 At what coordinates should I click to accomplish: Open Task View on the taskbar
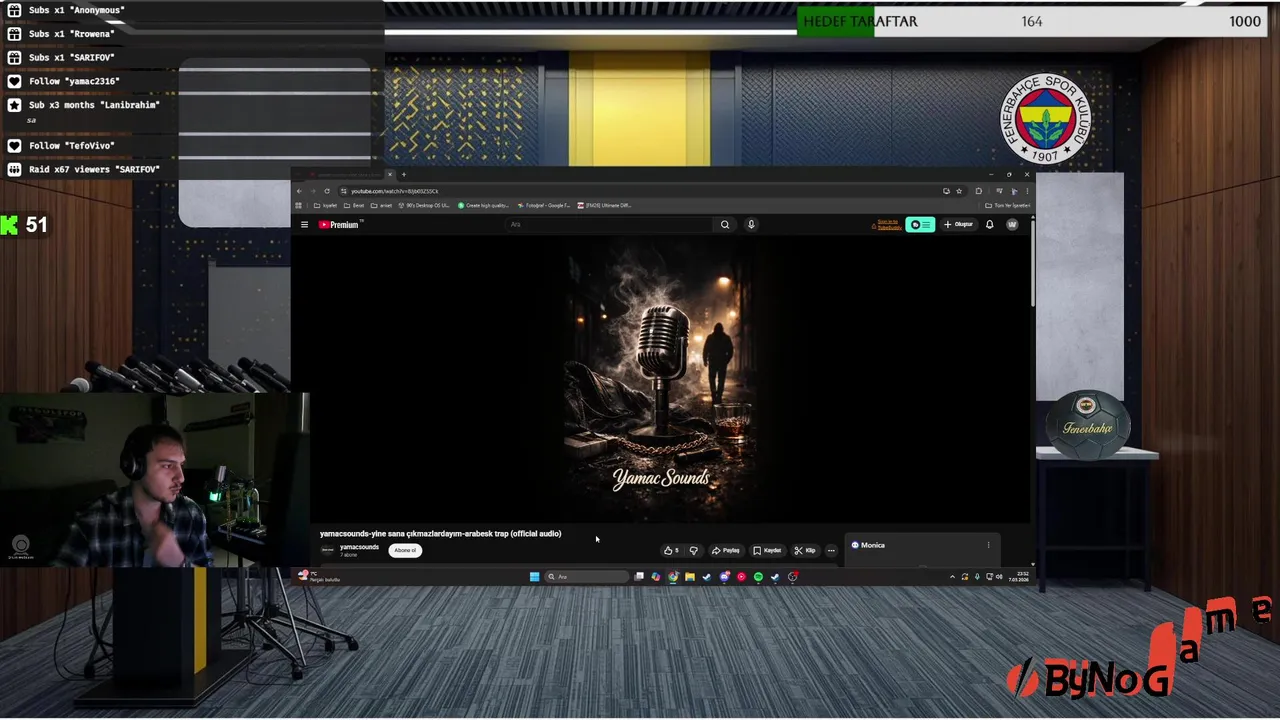639,576
